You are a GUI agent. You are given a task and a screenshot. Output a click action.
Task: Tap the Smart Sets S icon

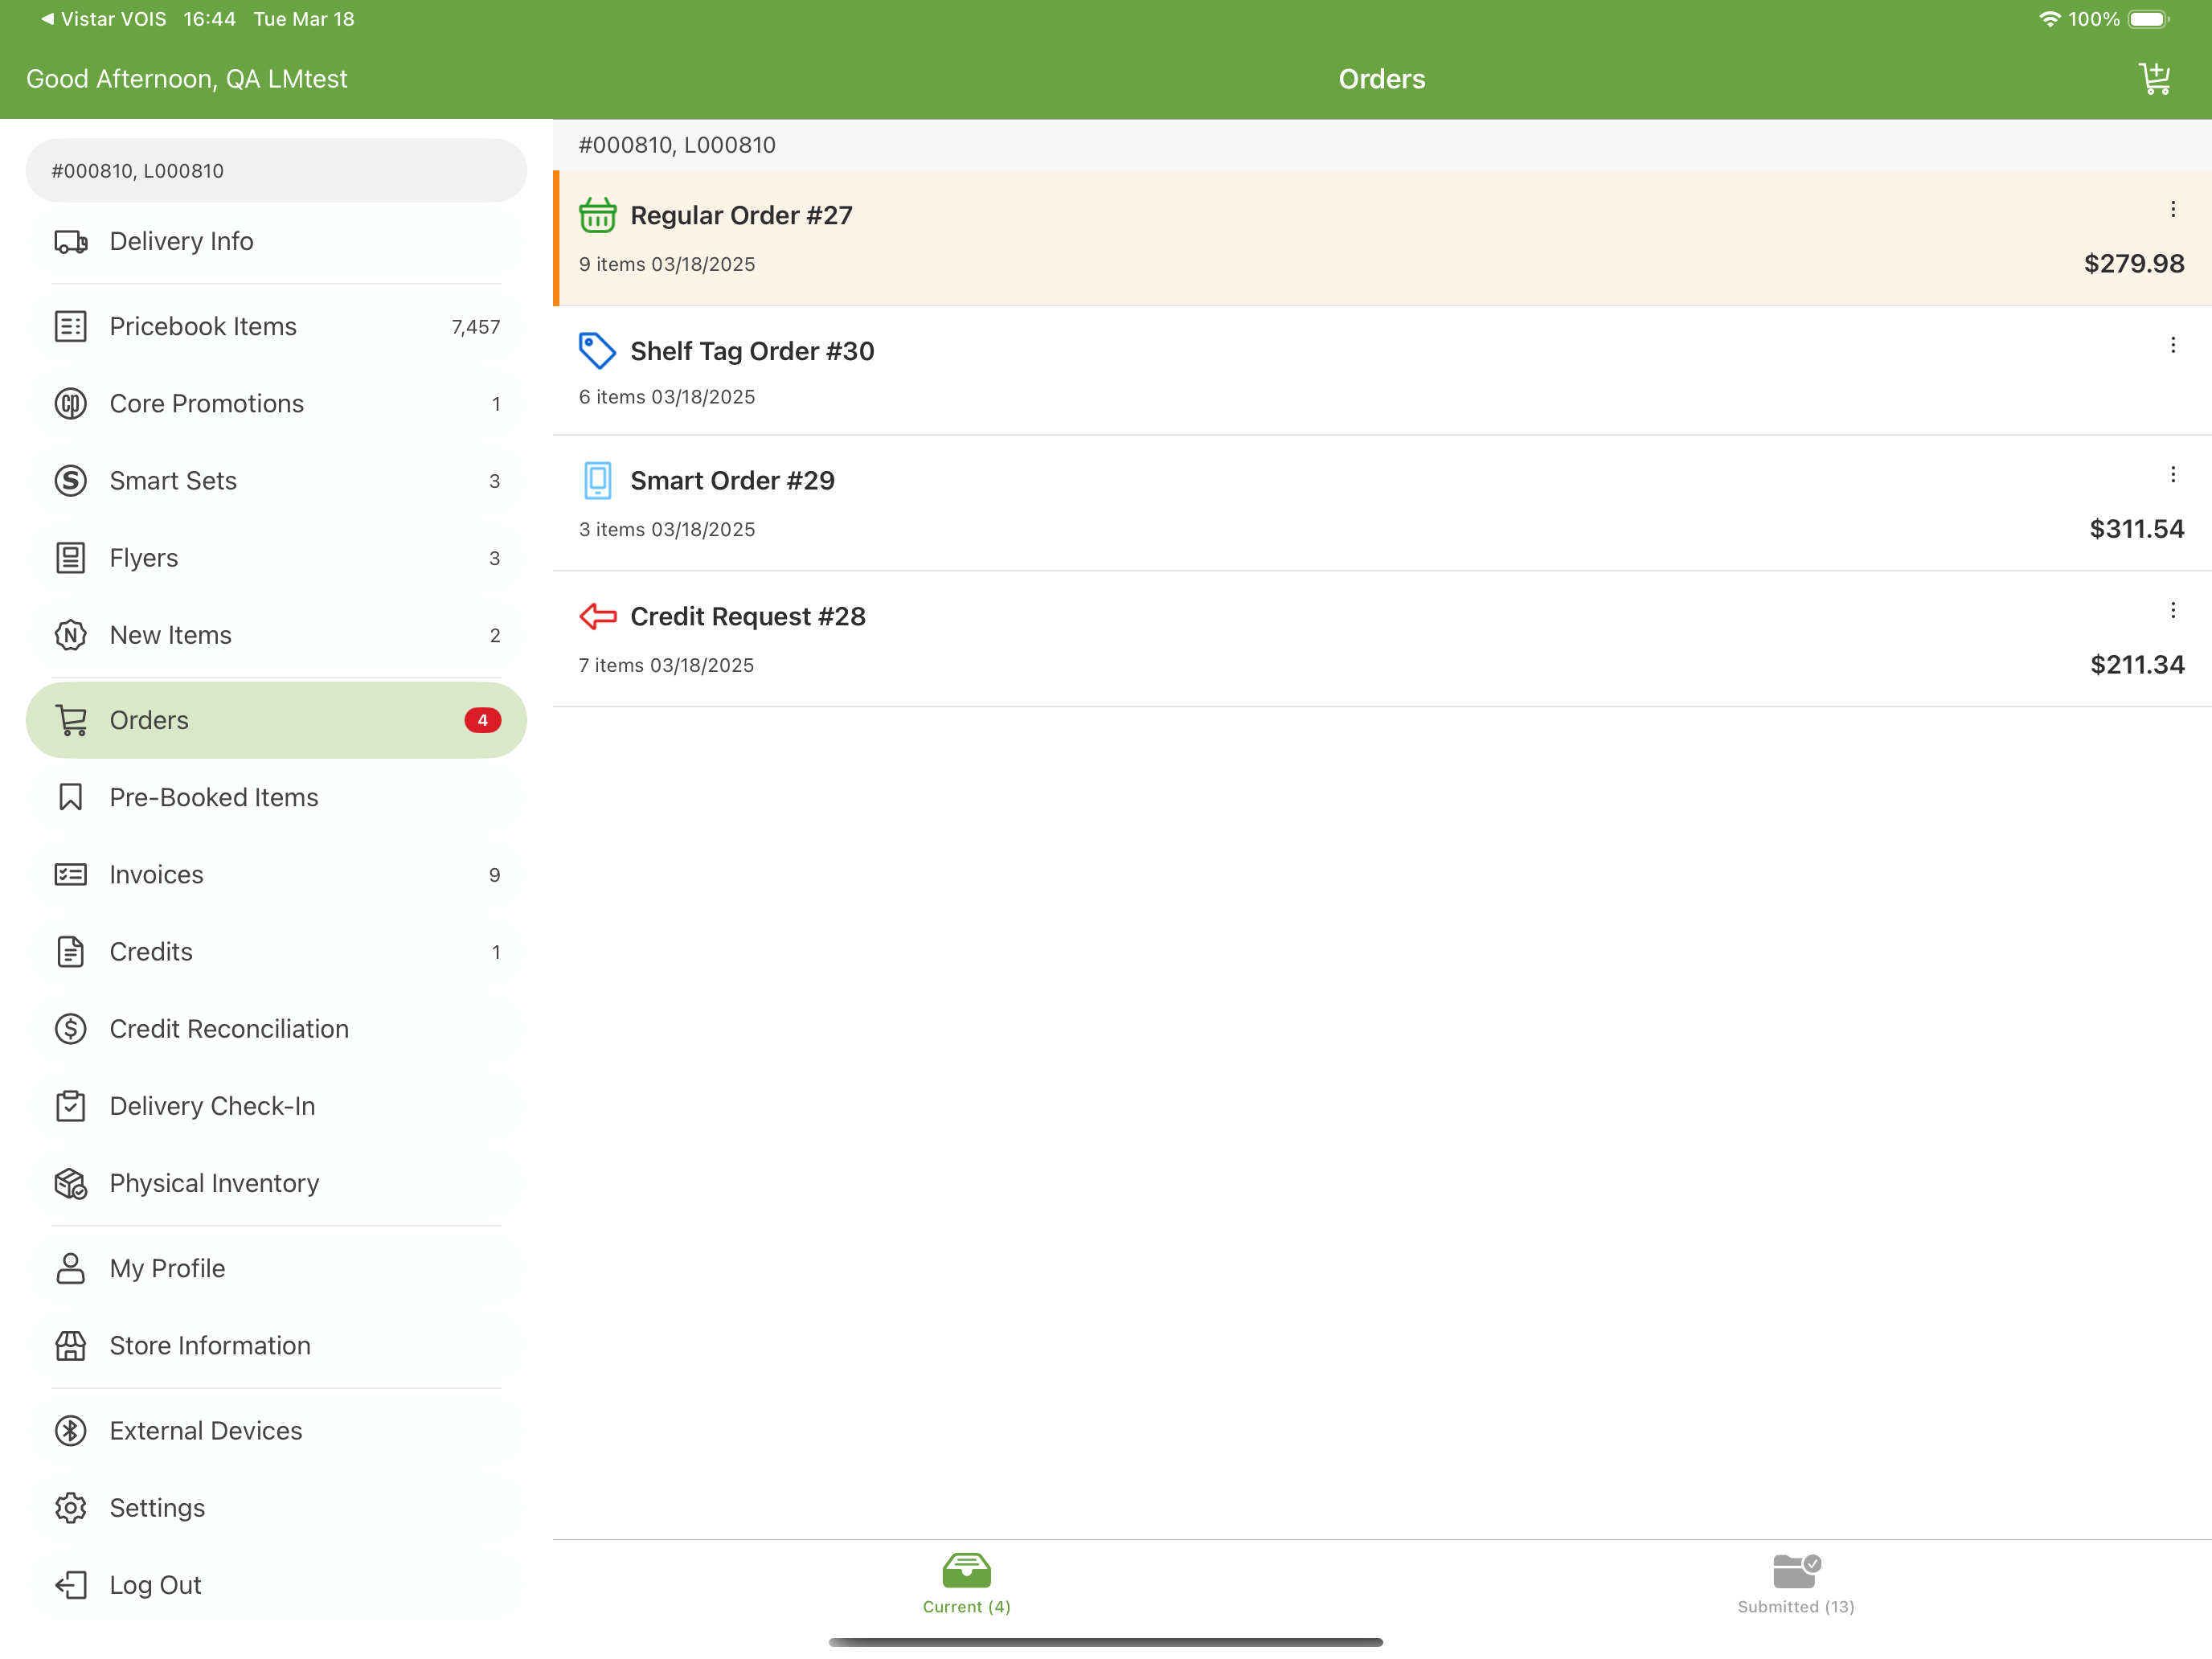pyautogui.click(x=70, y=481)
